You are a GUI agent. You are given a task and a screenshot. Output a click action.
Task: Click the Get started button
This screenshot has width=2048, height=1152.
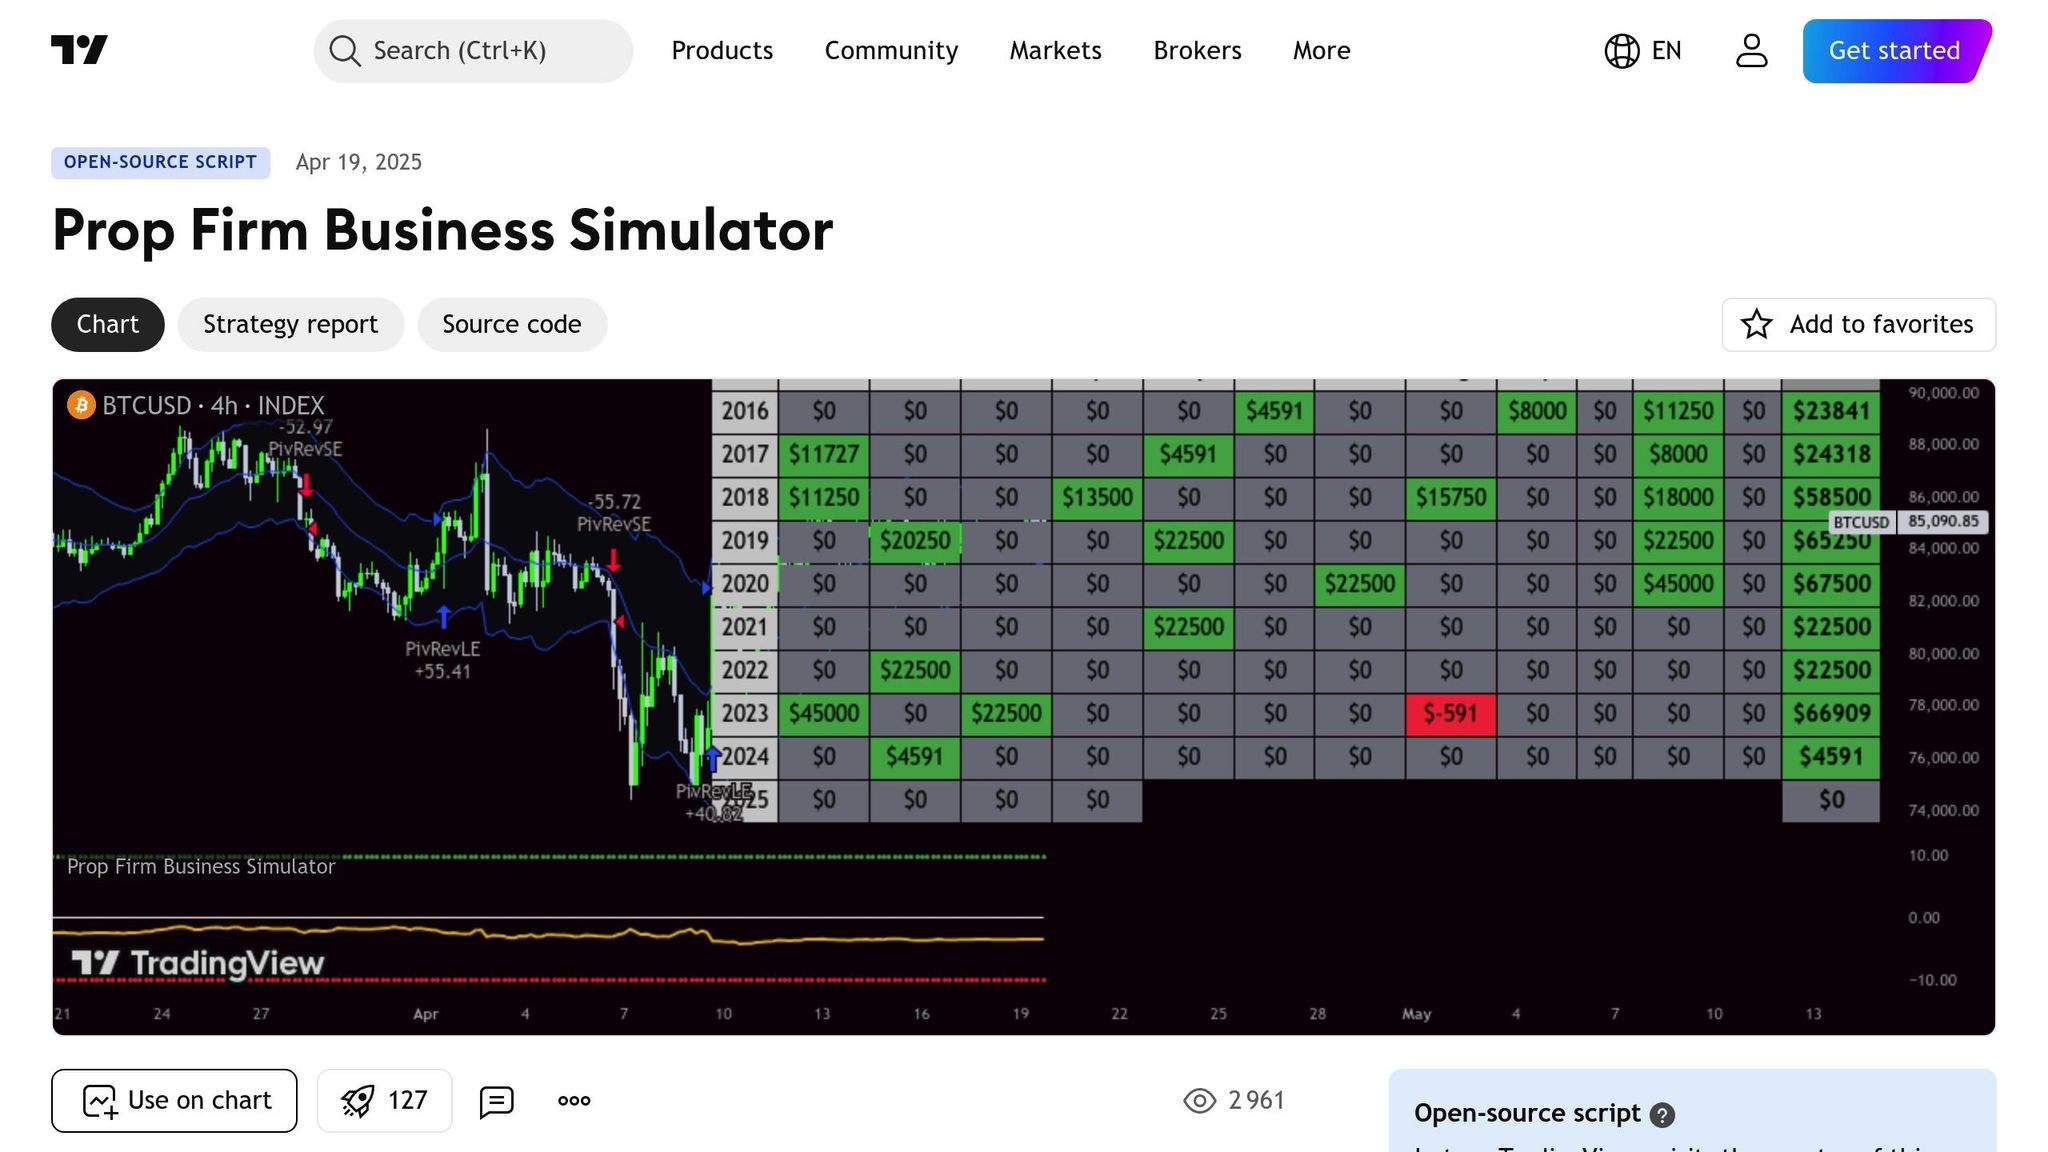(x=1893, y=50)
